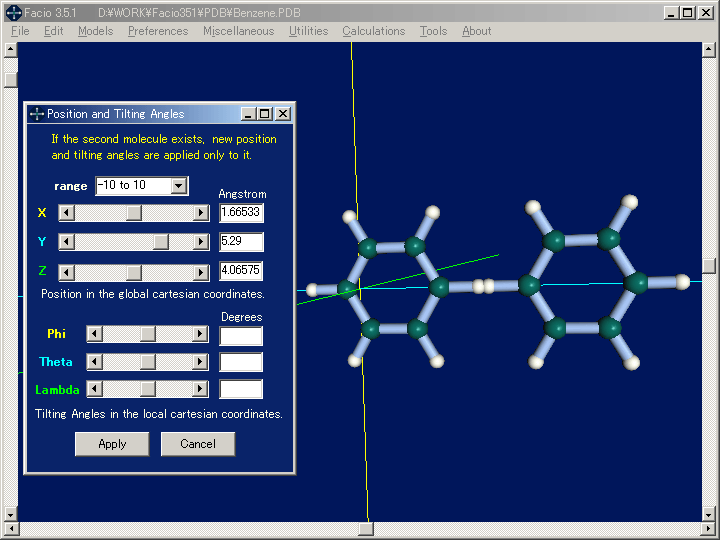Screen dimensions: 720x540
Task: Open the Miscellaneous menu
Action: [x=238, y=31]
